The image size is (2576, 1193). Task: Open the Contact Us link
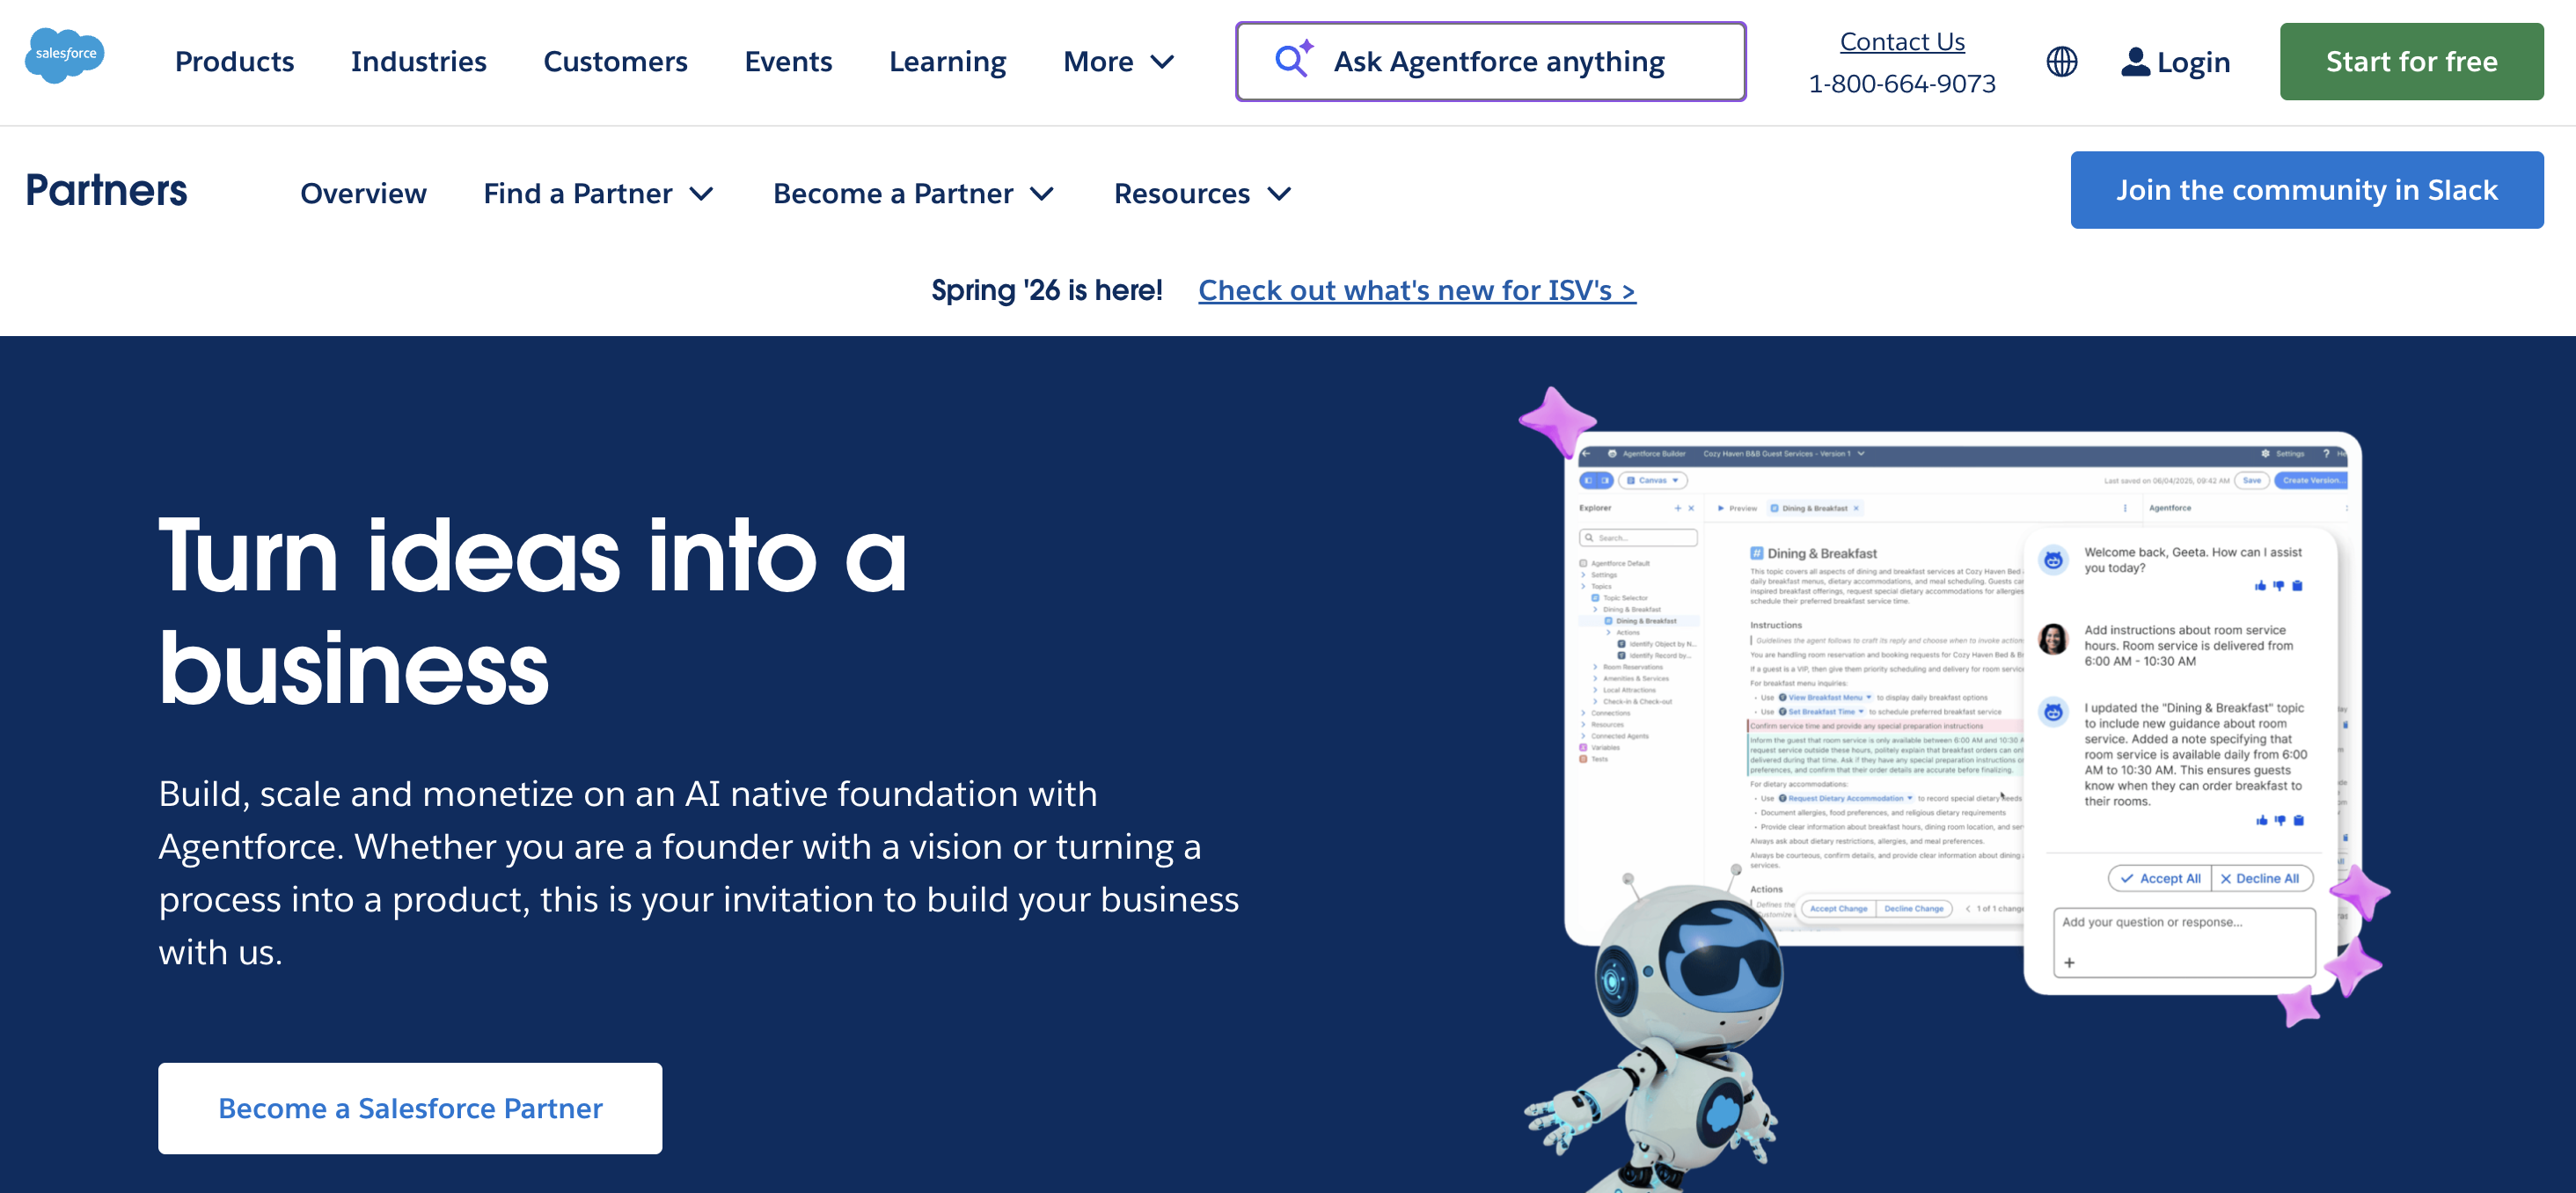tap(1901, 42)
